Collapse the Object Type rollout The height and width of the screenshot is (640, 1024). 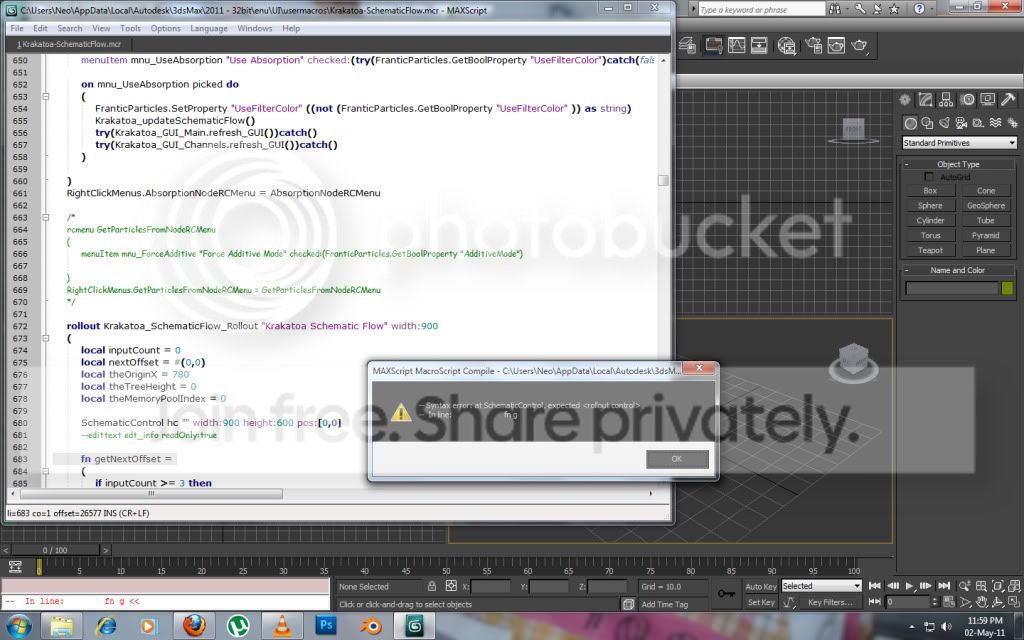point(958,164)
